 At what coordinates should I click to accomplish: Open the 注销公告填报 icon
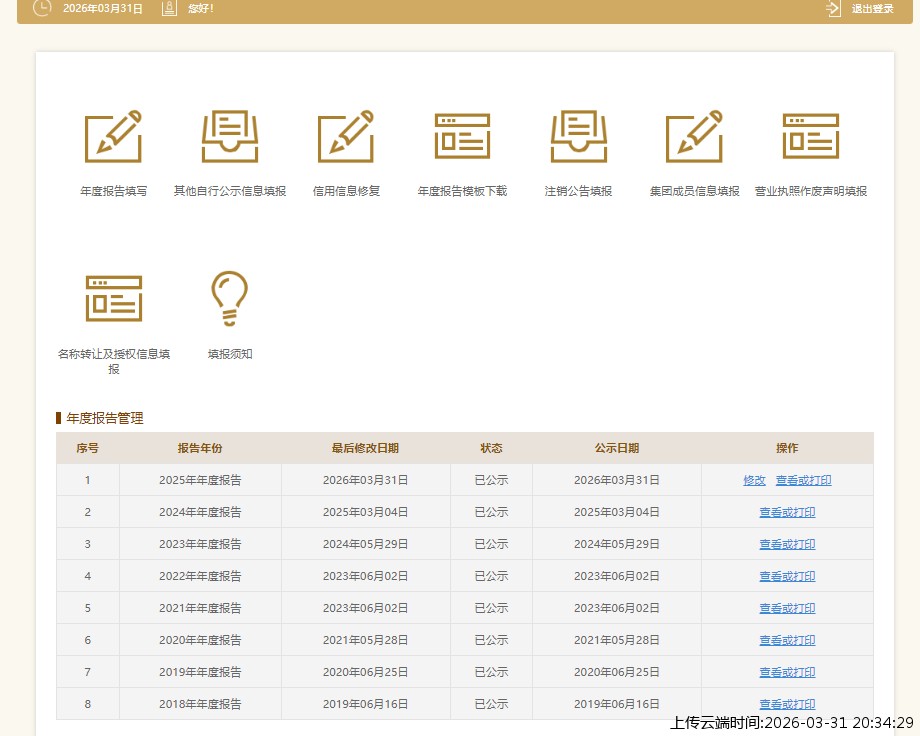[x=578, y=137]
